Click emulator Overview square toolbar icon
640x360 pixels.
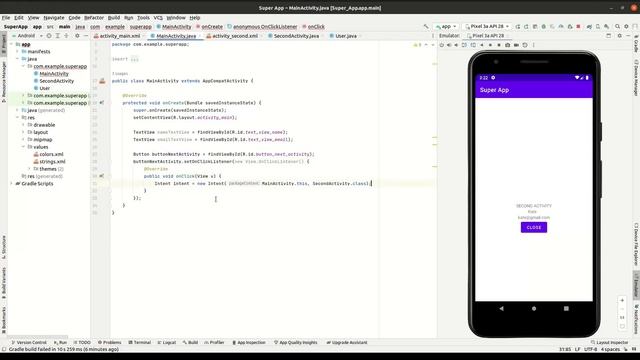pyautogui.click(x=499, y=45)
